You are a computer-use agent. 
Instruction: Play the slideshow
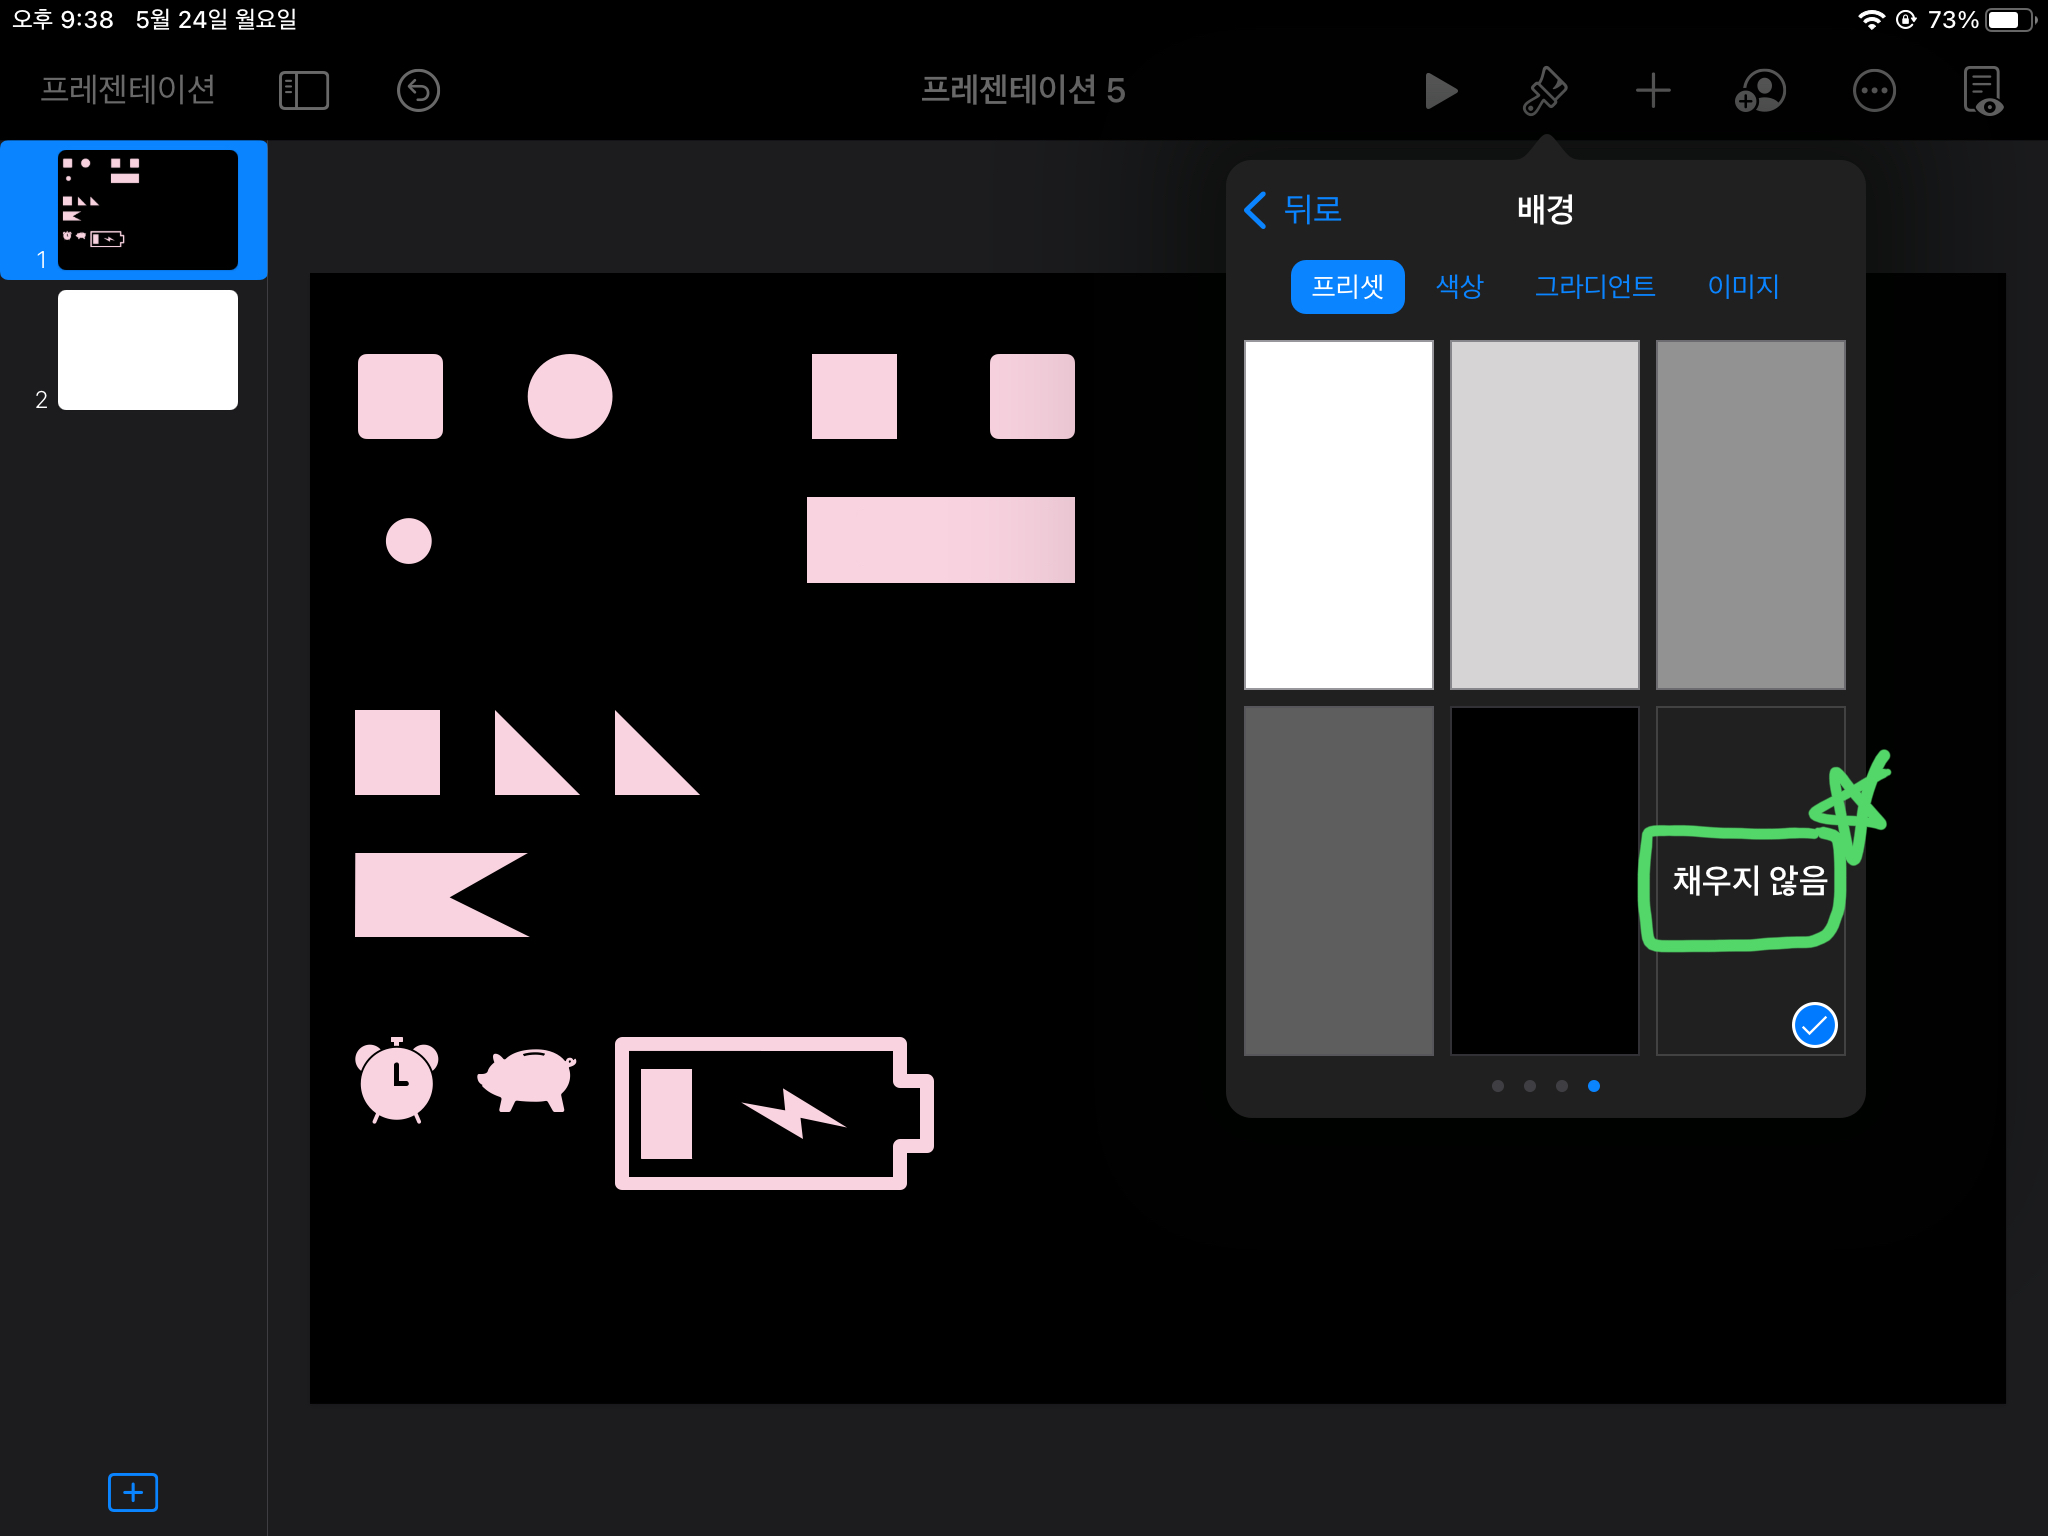pos(1440,90)
